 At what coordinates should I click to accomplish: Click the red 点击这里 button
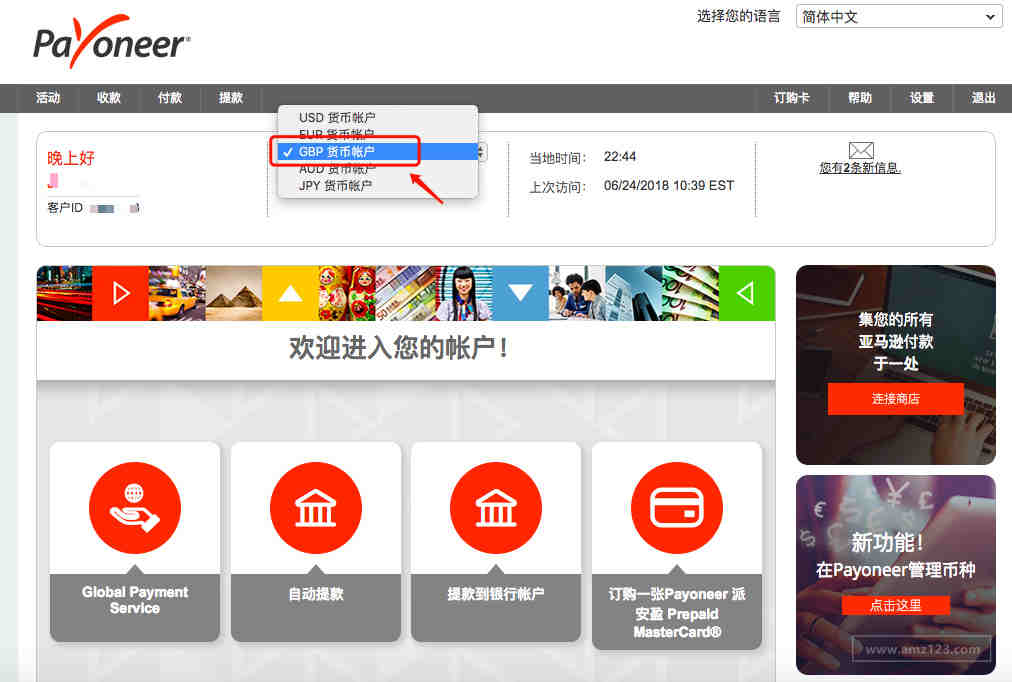tap(895, 605)
